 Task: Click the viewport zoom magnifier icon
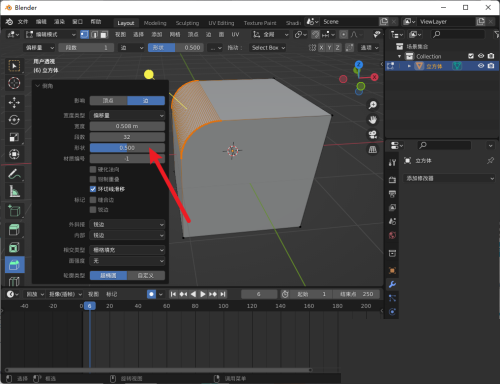(373, 105)
